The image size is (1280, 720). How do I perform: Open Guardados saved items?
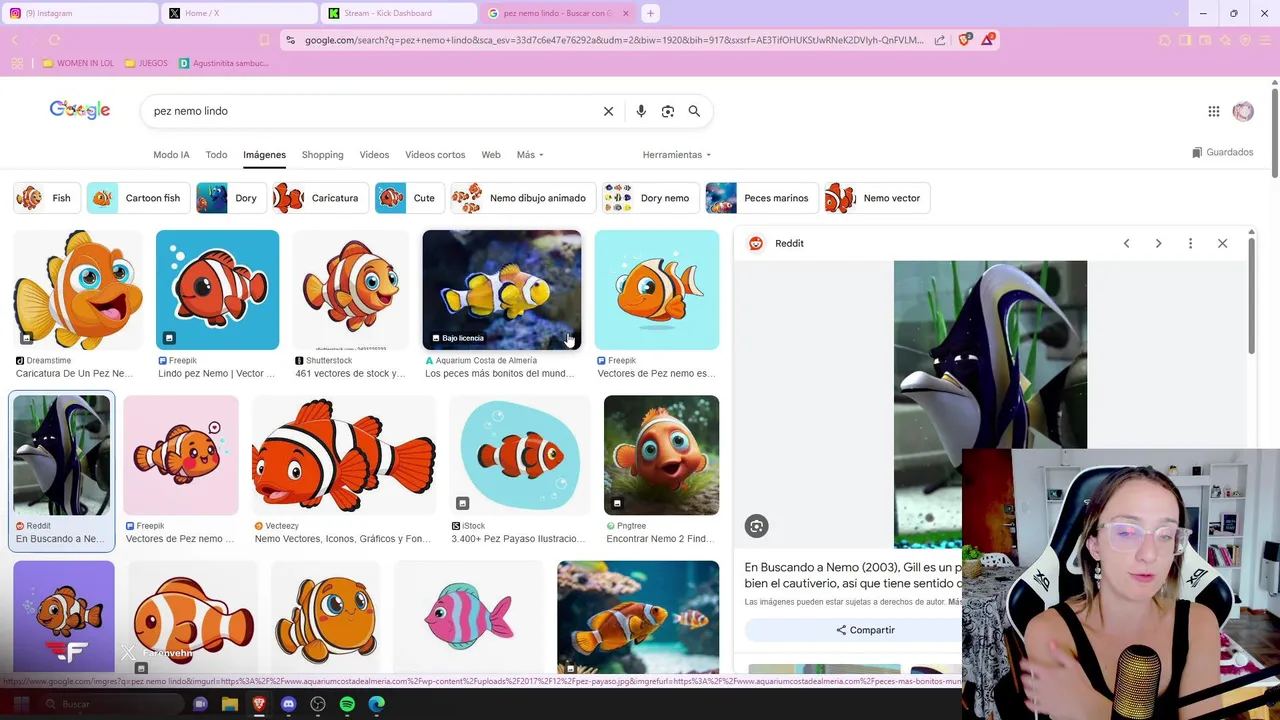coord(1222,152)
